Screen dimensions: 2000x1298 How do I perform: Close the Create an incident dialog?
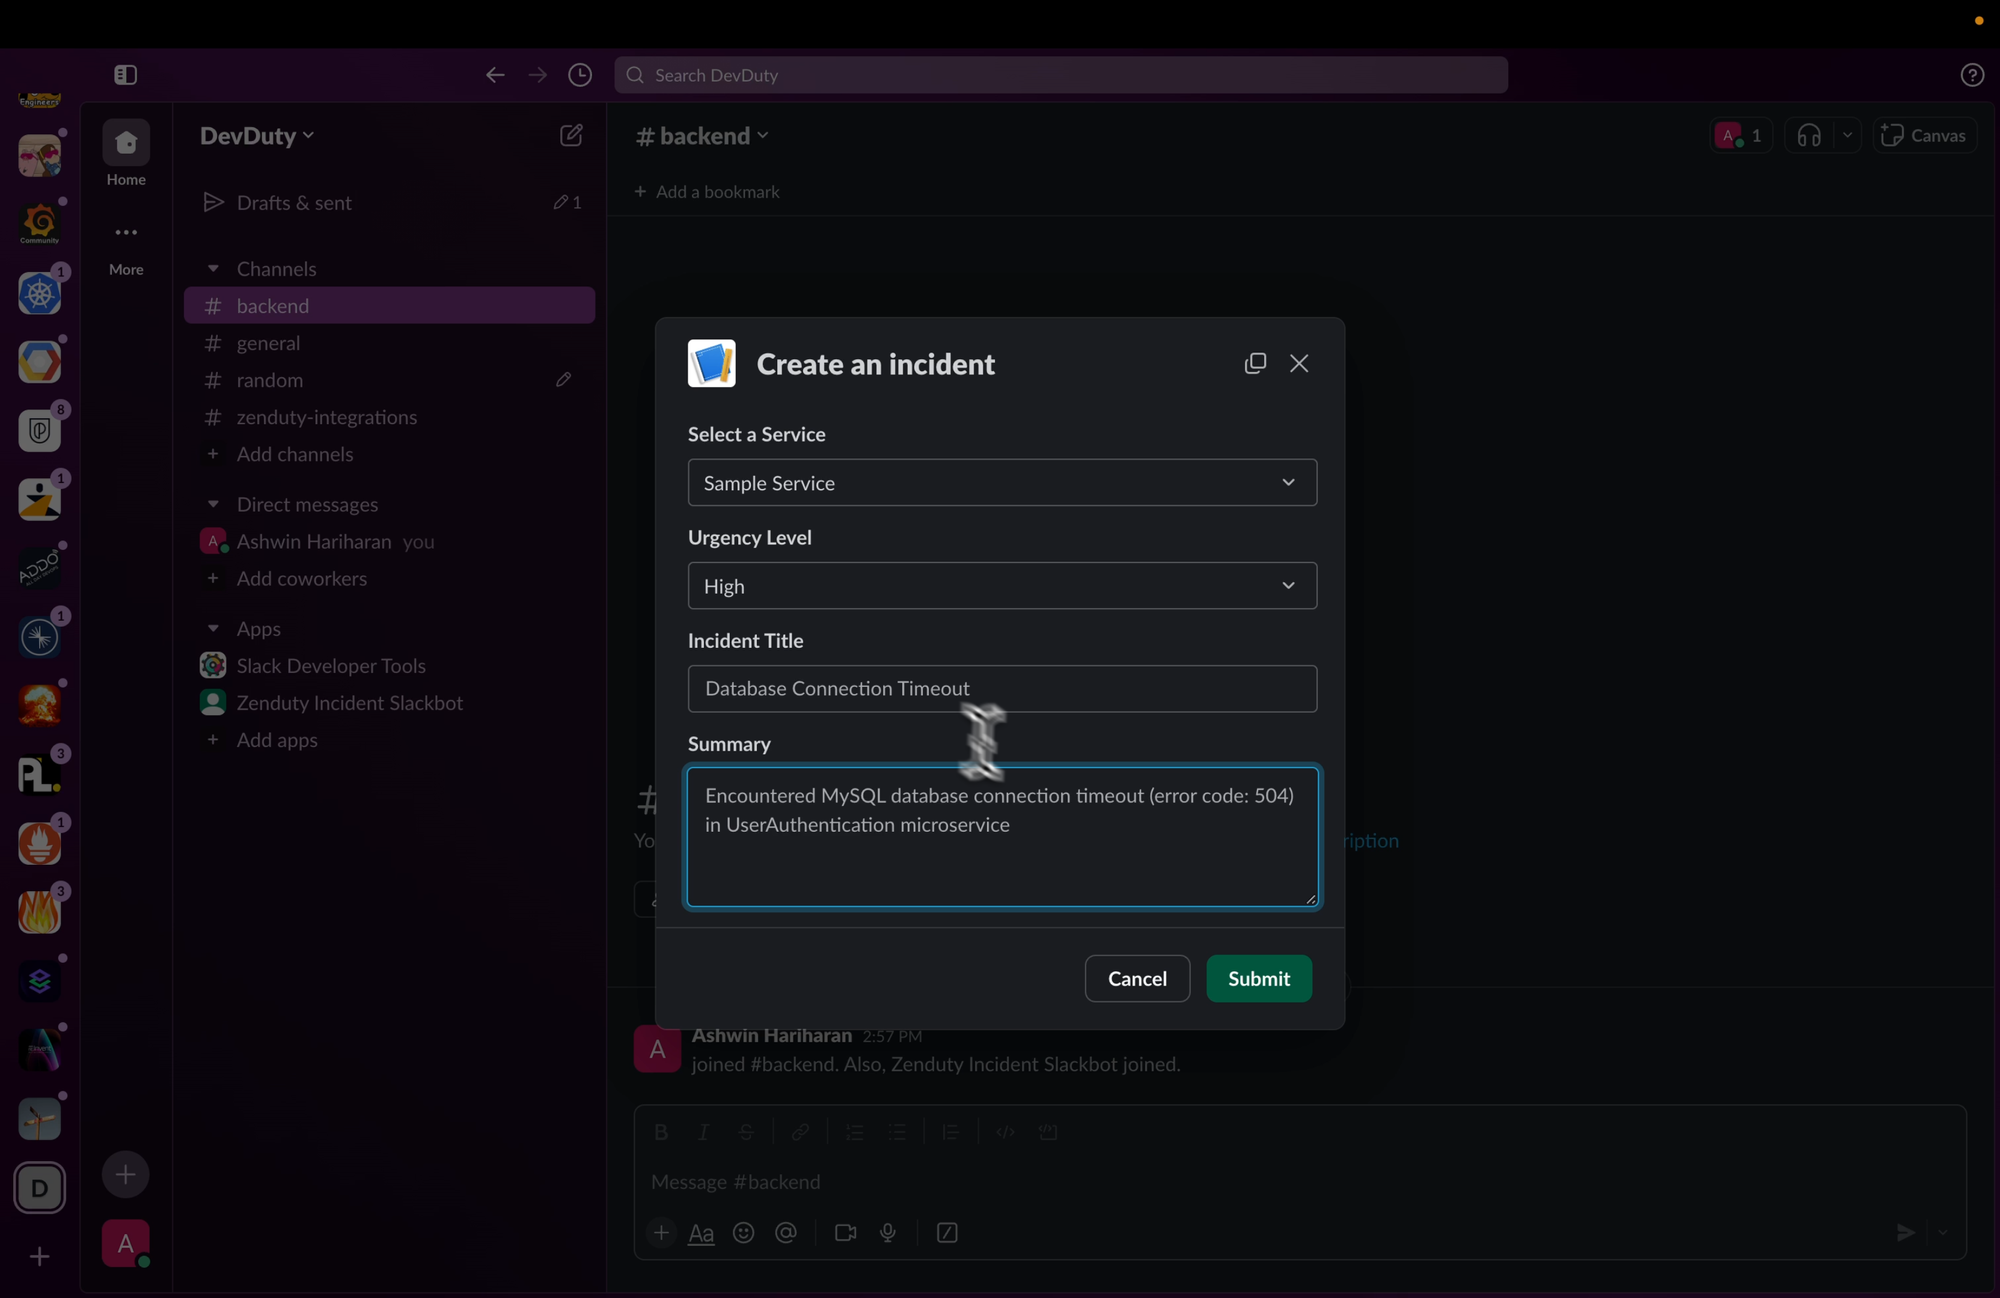[1299, 363]
